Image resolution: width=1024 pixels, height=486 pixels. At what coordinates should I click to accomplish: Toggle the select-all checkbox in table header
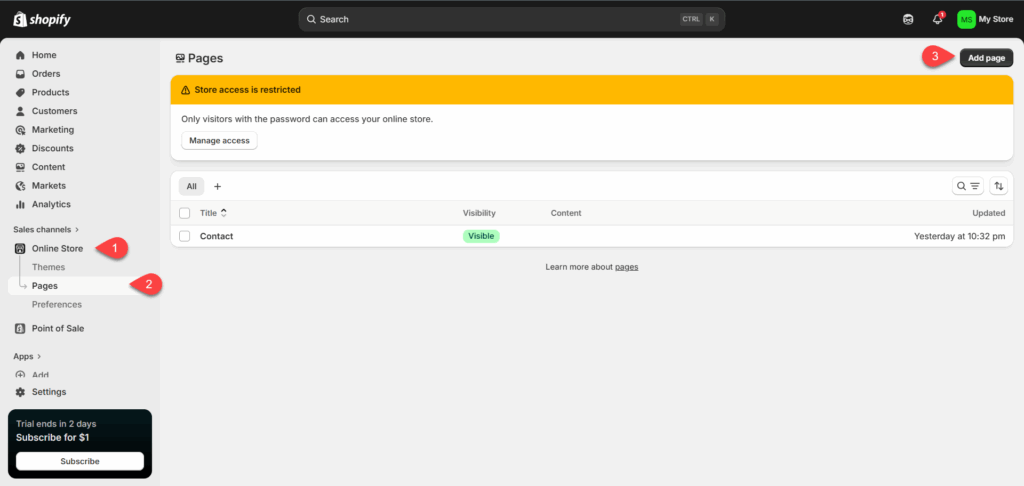(184, 213)
